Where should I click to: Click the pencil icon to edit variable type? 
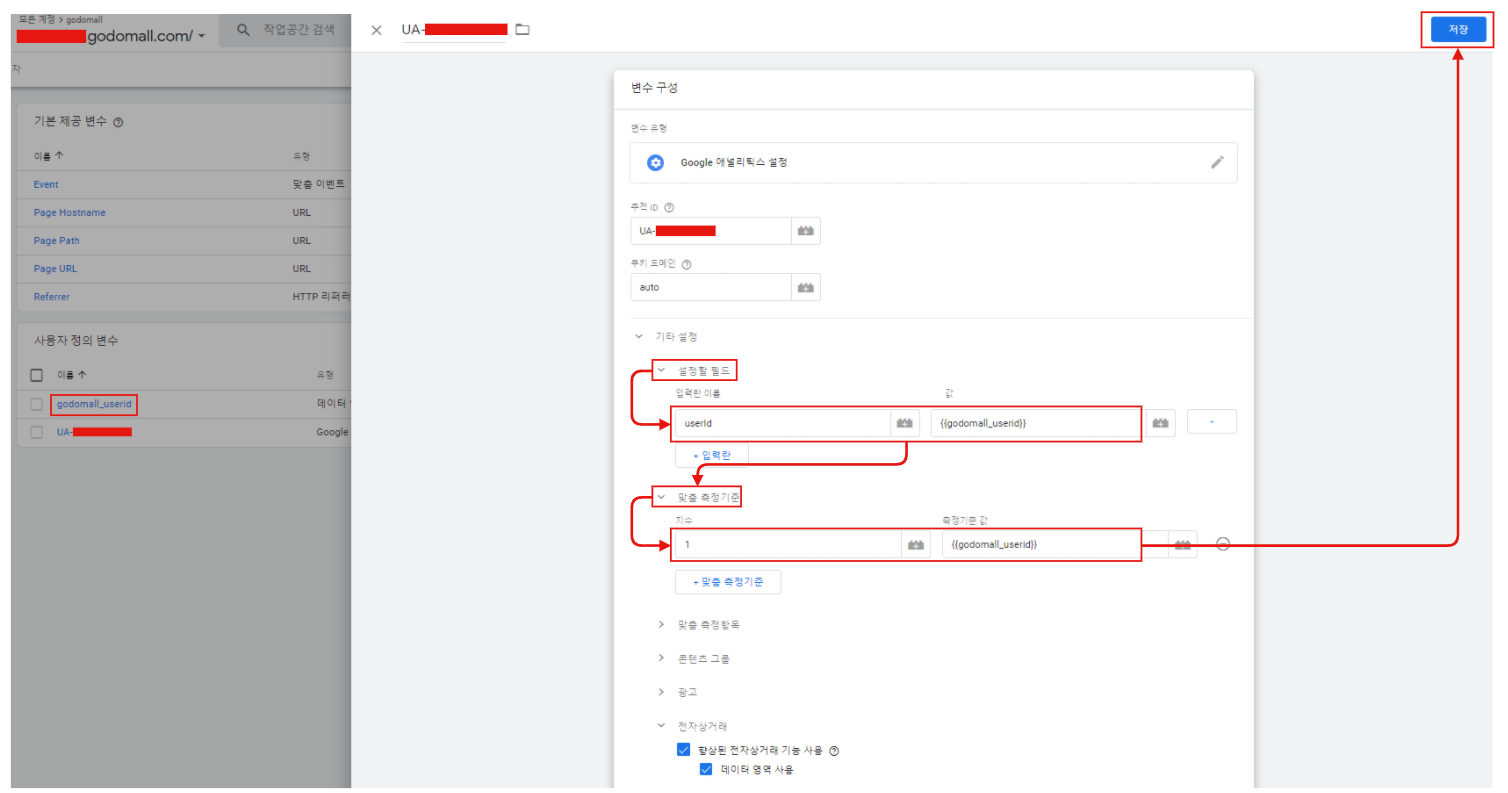point(1217,162)
